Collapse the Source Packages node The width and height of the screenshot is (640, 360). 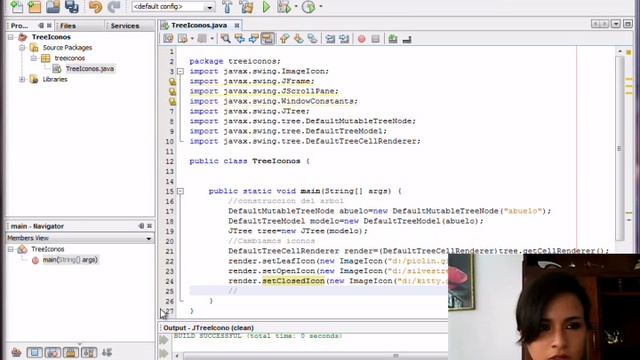(x=22, y=48)
